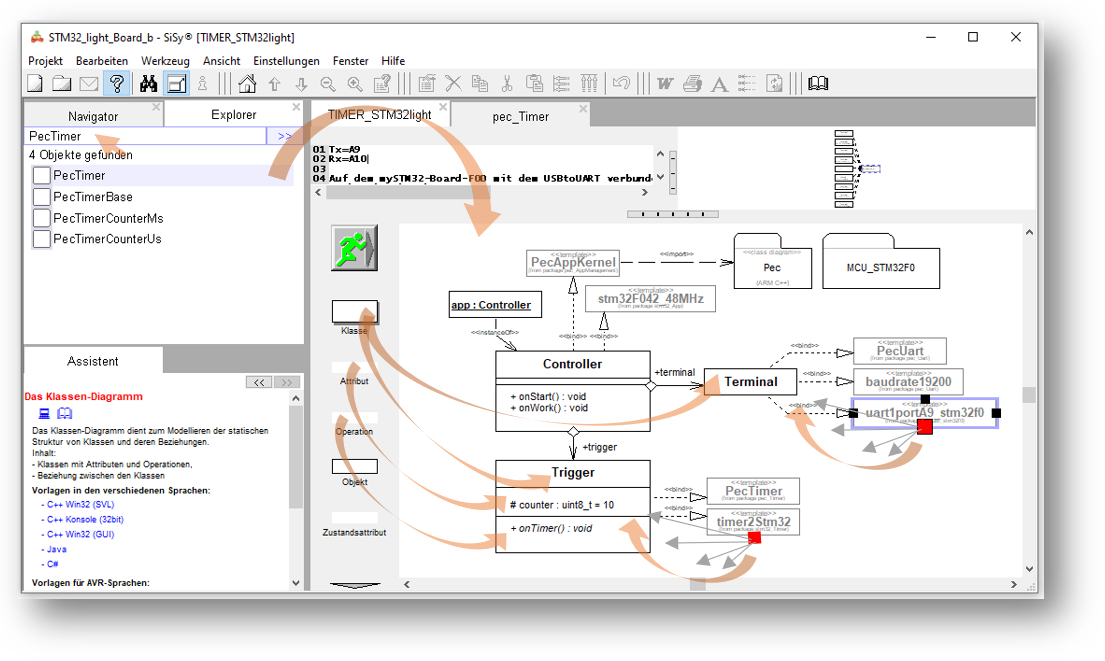Click the >> forward button in Assistent

coord(286,382)
